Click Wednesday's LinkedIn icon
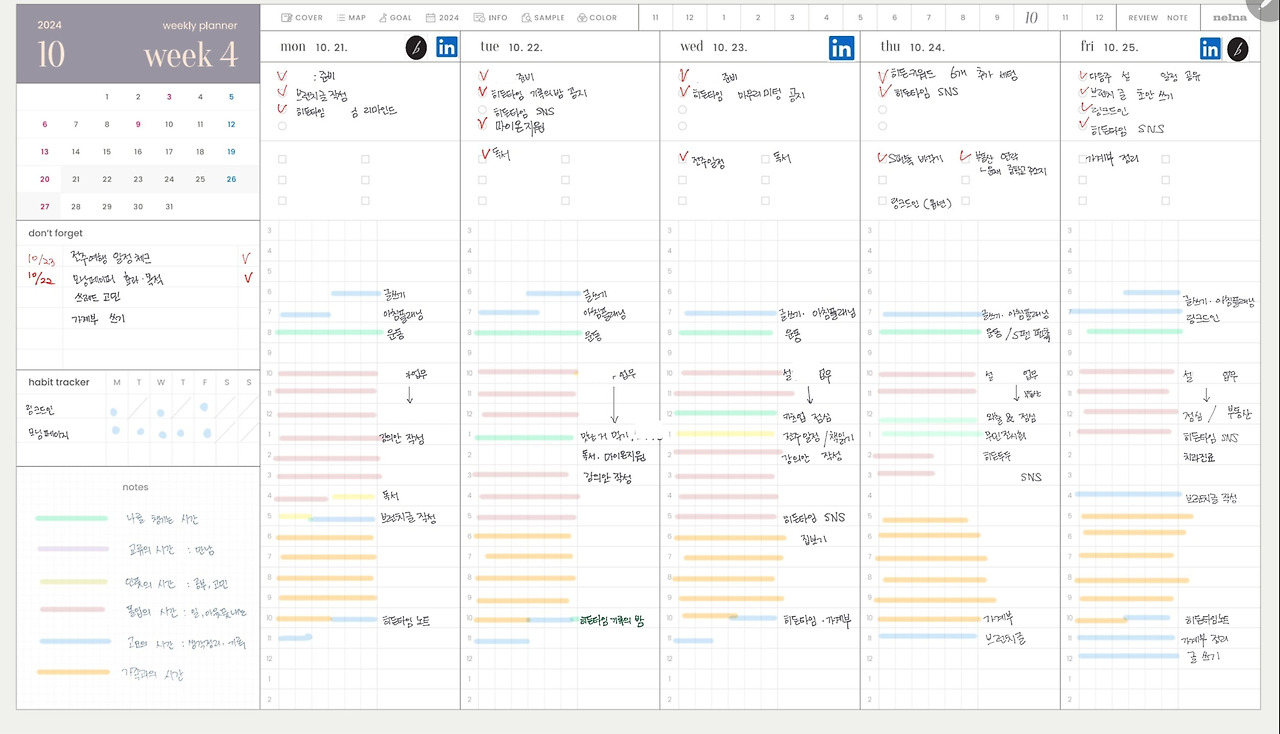Screen dimensions: 1280x734 pyautogui.click(x=841, y=47)
